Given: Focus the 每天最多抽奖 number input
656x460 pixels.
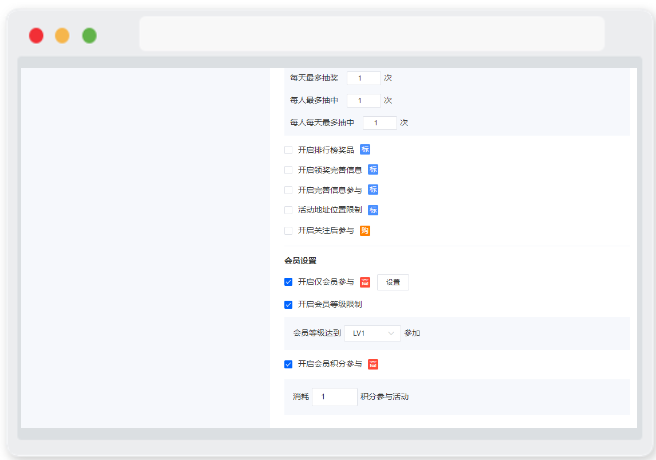Looking at the screenshot, I should (364, 78).
